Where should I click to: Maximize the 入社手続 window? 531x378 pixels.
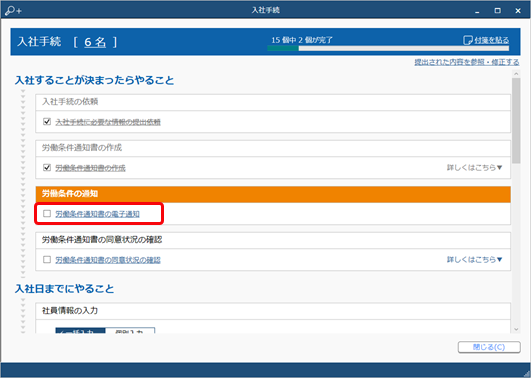pos(497,11)
